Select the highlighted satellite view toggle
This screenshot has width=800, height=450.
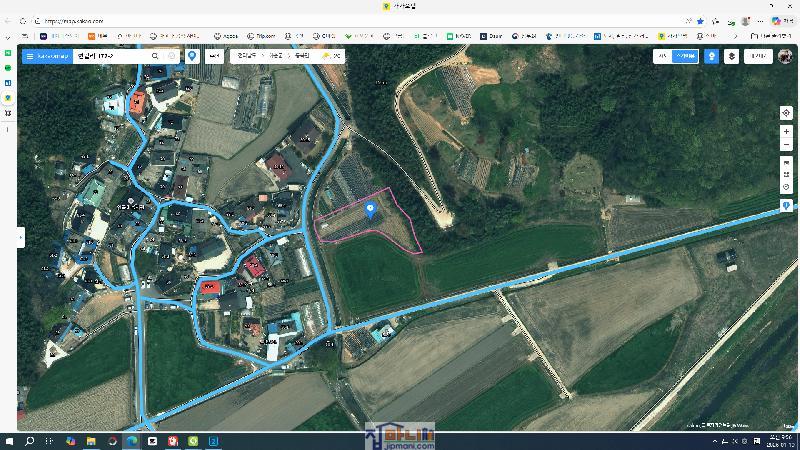(685, 57)
